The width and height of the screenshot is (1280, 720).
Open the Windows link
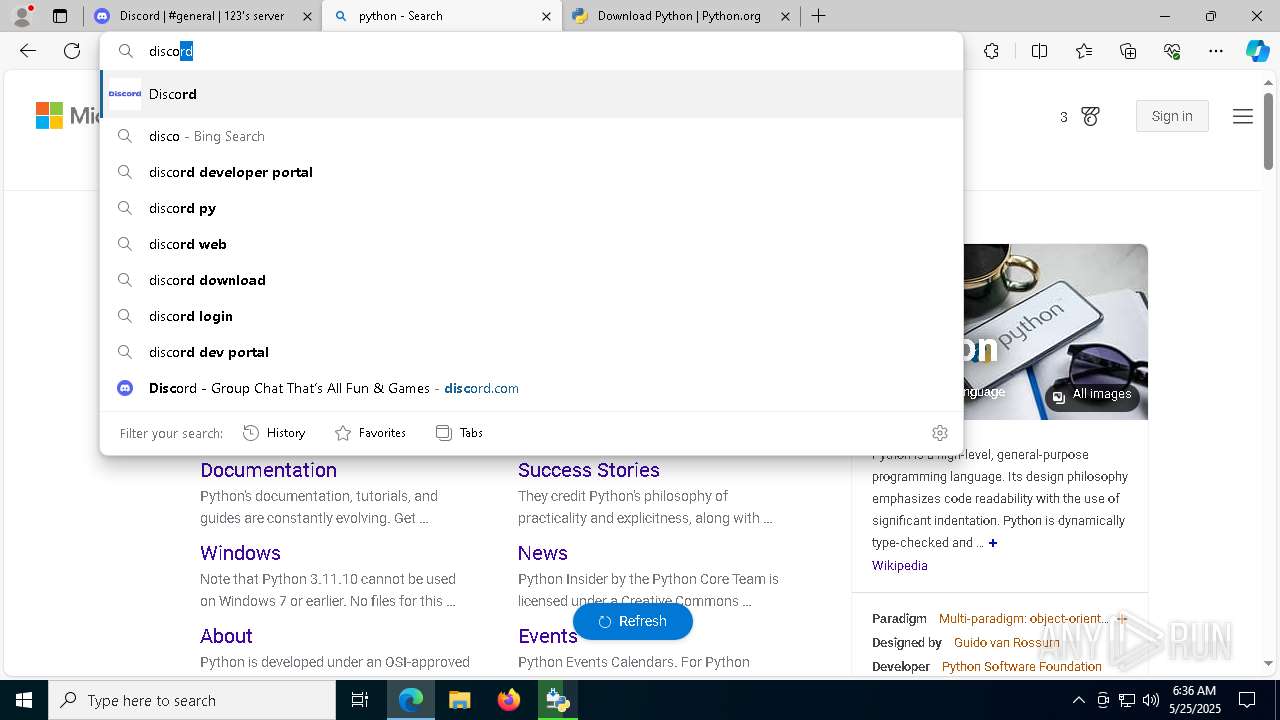[x=240, y=553]
